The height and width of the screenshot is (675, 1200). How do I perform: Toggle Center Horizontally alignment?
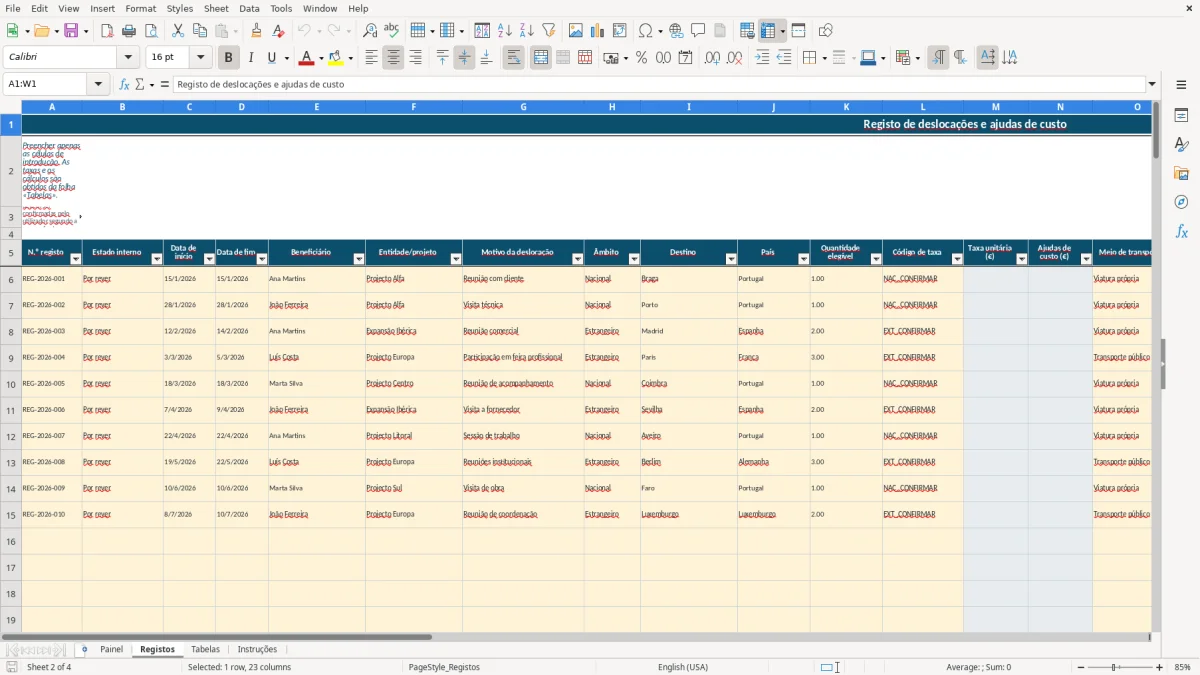(x=393, y=58)
